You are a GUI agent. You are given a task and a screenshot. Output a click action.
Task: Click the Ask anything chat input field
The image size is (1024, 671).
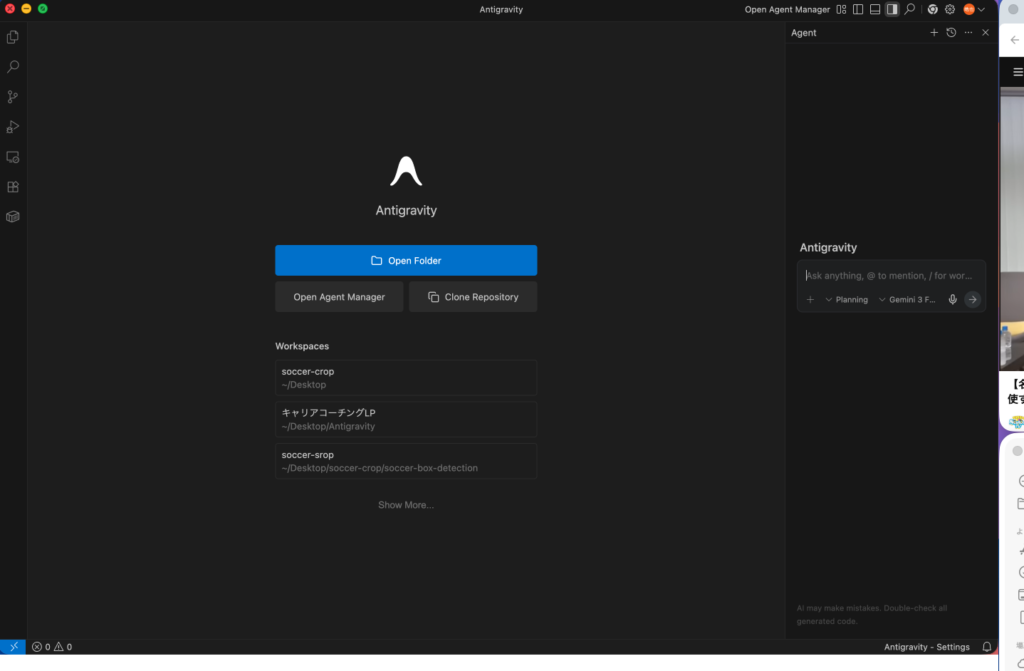click(x=890, y=275)
